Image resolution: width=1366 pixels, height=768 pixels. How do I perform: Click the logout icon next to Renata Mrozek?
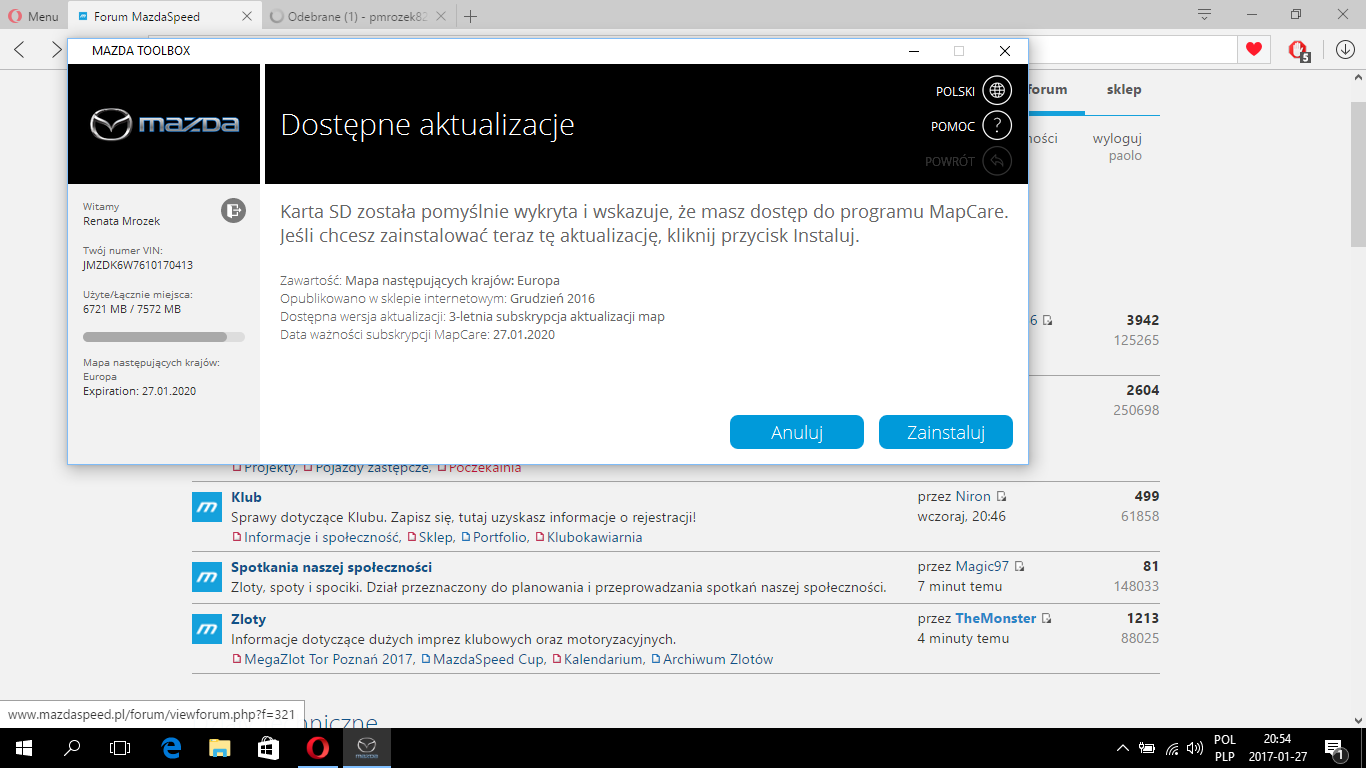(233, 210)
